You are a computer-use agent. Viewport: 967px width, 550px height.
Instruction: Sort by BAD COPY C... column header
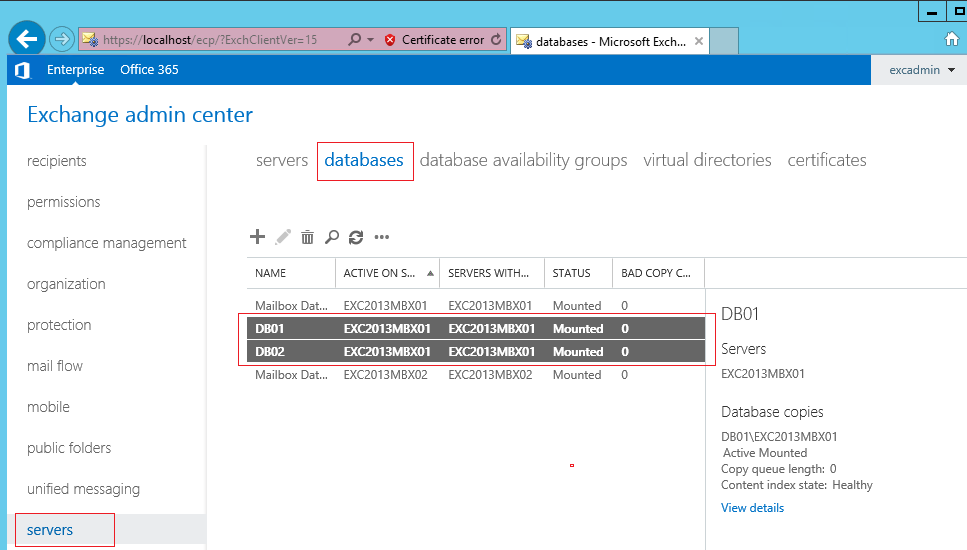(658, 273)
